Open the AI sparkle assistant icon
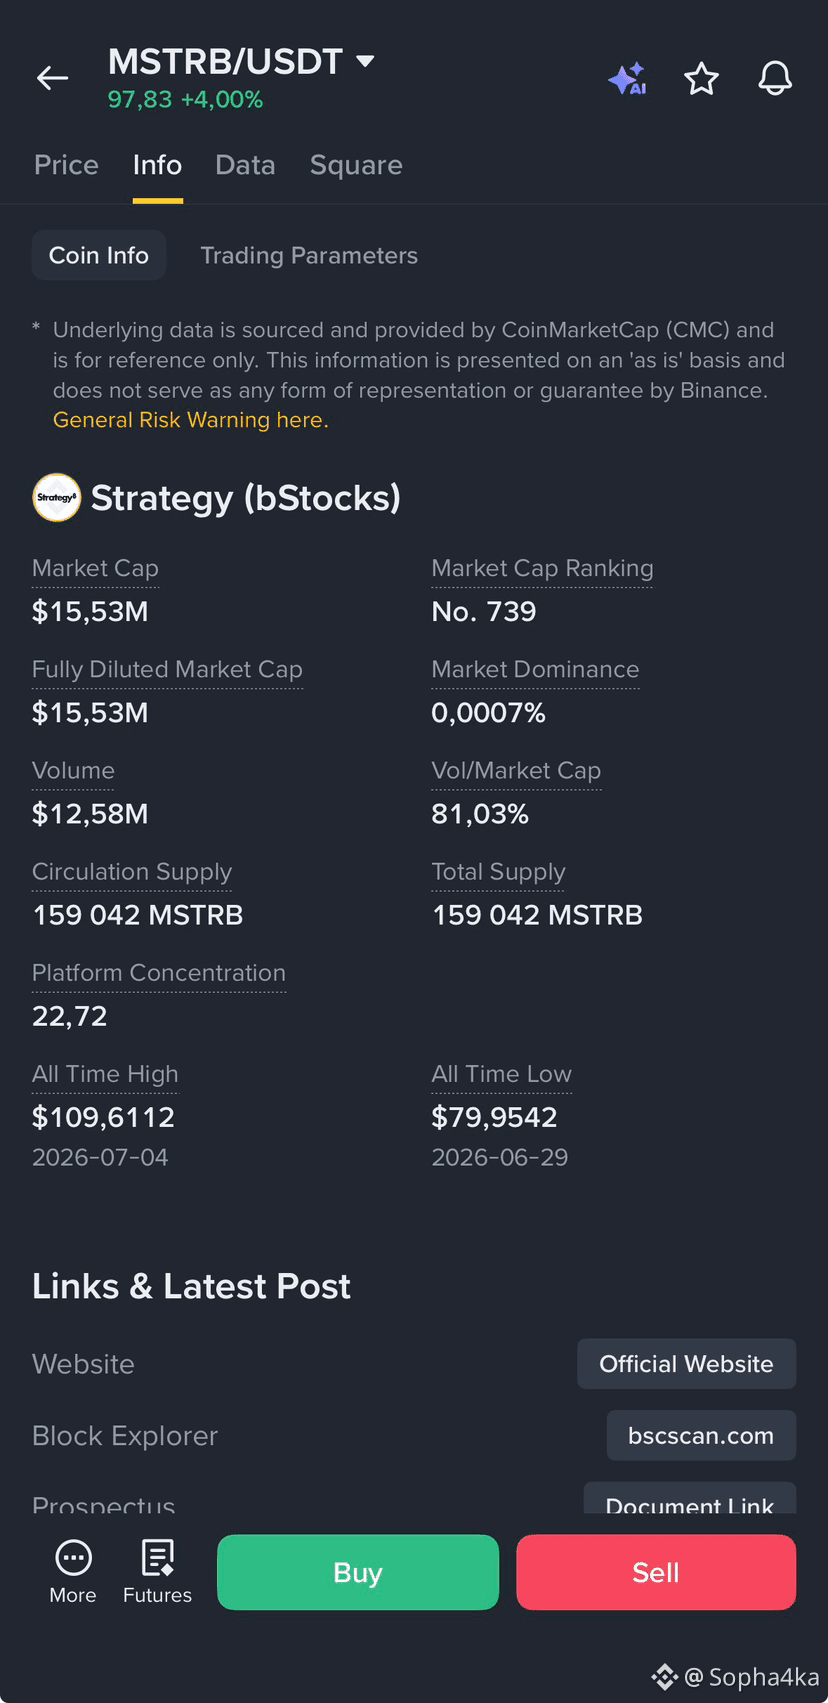The image size is (828, 1703). point(628,79)
